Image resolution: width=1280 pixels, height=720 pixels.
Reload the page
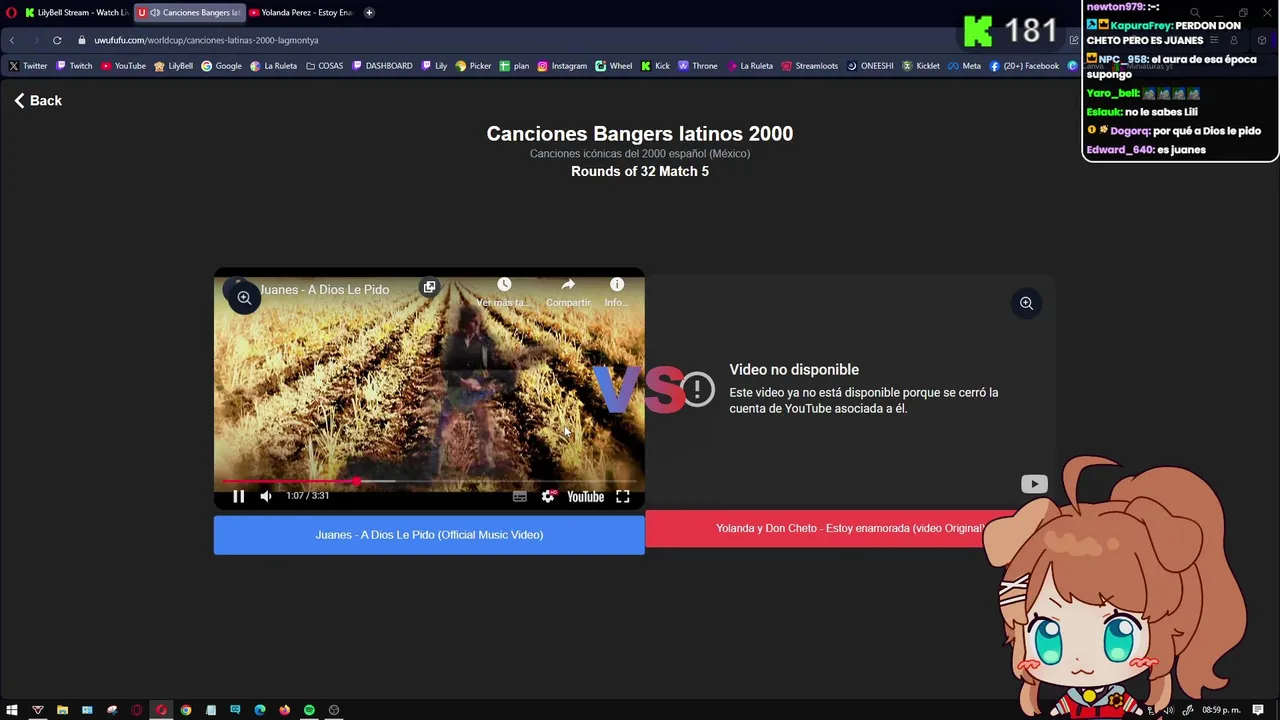[x=57, y=40]
